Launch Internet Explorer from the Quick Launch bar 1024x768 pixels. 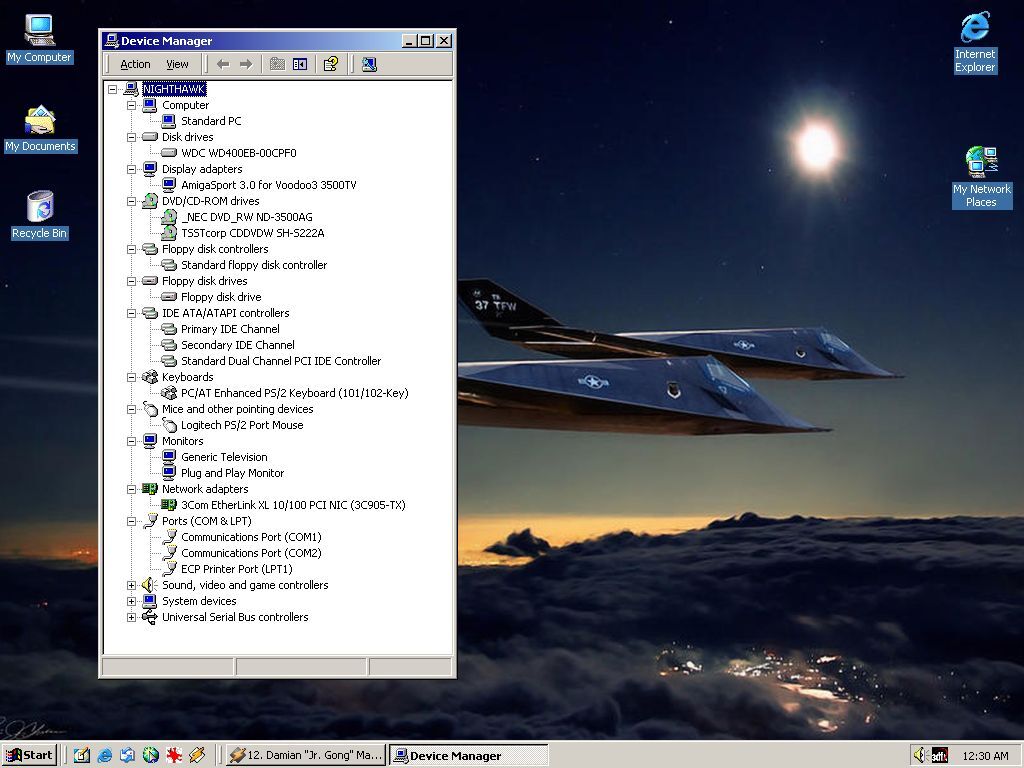tap(104, 755)
